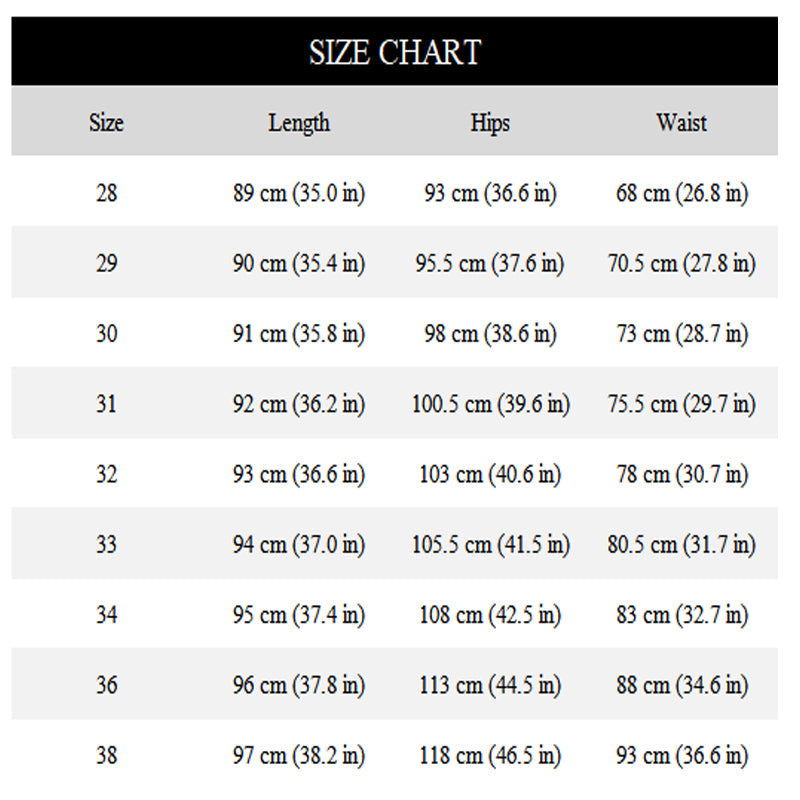Click the Hips column header
The width and height of the screenshot is (800, 800).
(x=490, y=123)
